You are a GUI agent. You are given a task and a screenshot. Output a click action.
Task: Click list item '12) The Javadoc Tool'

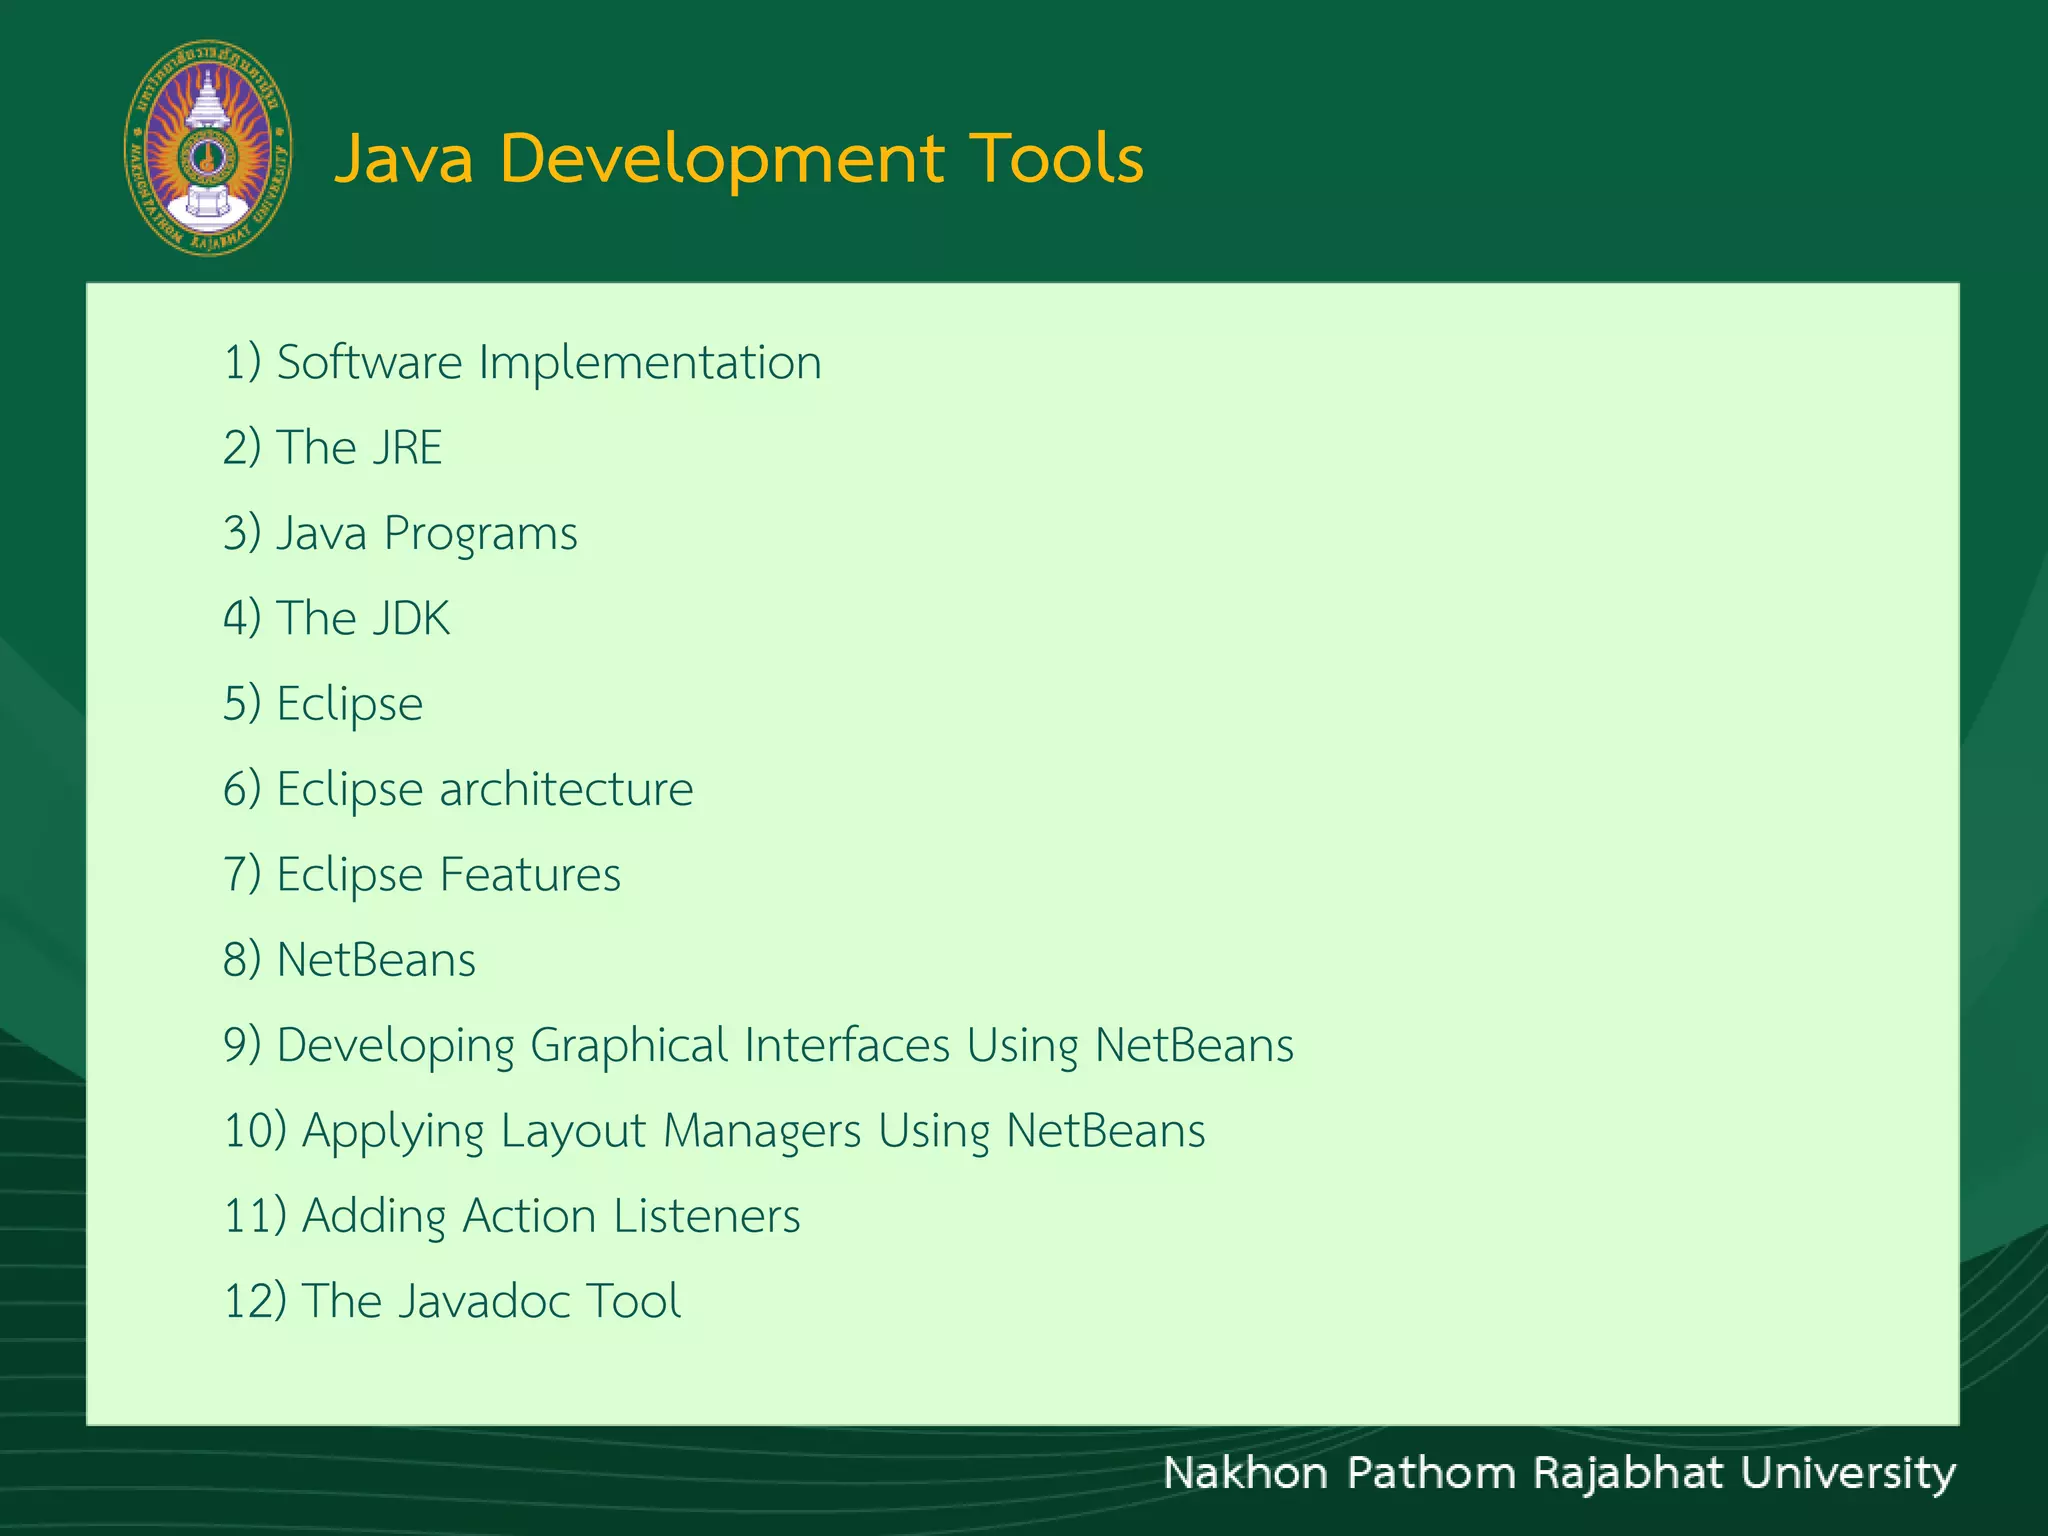pyautogui.click(x=452, y=1301)
